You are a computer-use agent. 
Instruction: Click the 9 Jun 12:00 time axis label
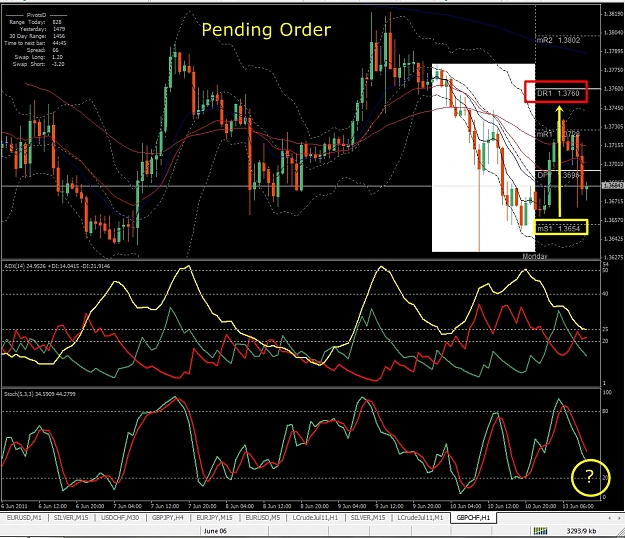click(x=390, y=506)
